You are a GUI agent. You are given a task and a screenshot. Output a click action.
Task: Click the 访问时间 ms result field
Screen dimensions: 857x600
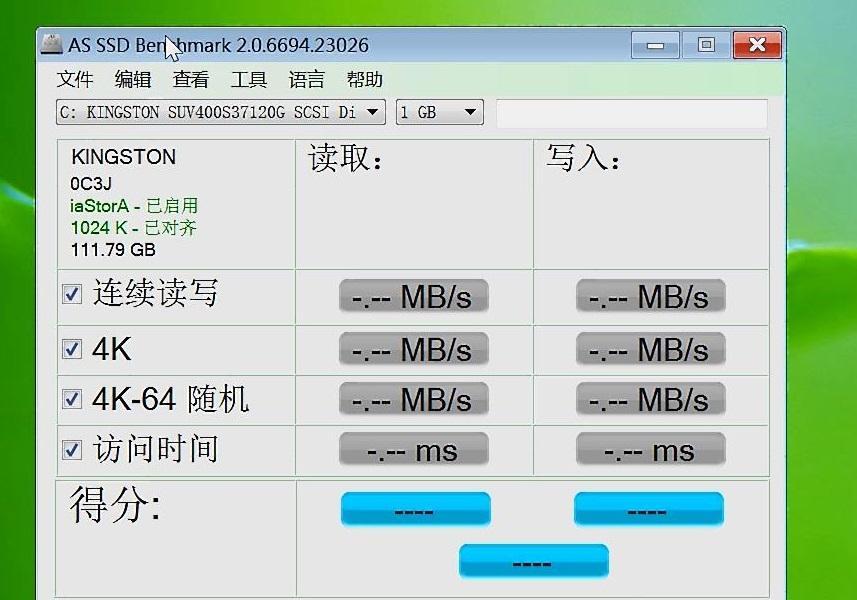[x=413, y=449]
